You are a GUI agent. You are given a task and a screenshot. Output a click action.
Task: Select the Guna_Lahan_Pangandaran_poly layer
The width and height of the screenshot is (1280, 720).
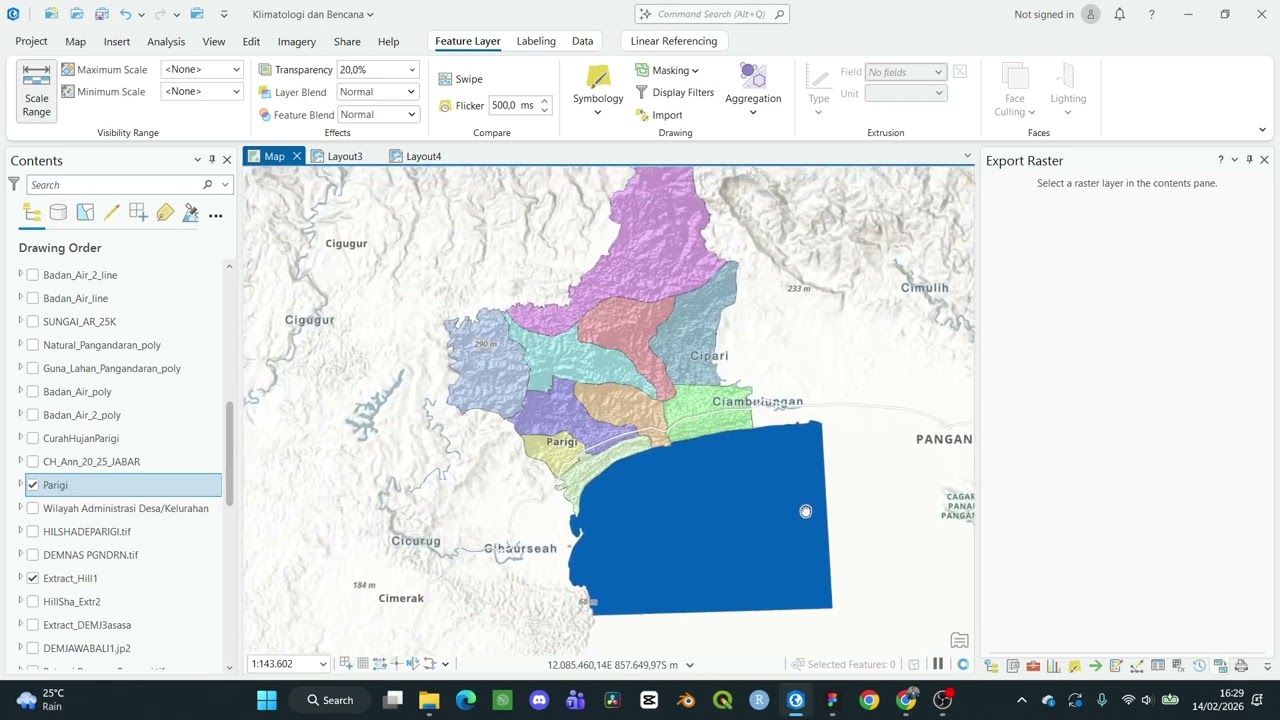click(112, 368)
